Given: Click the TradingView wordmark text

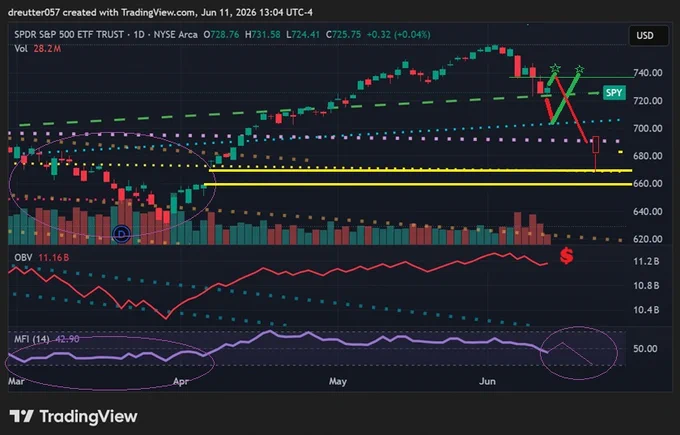Looking at the screenshot, I should coord(88,416).
